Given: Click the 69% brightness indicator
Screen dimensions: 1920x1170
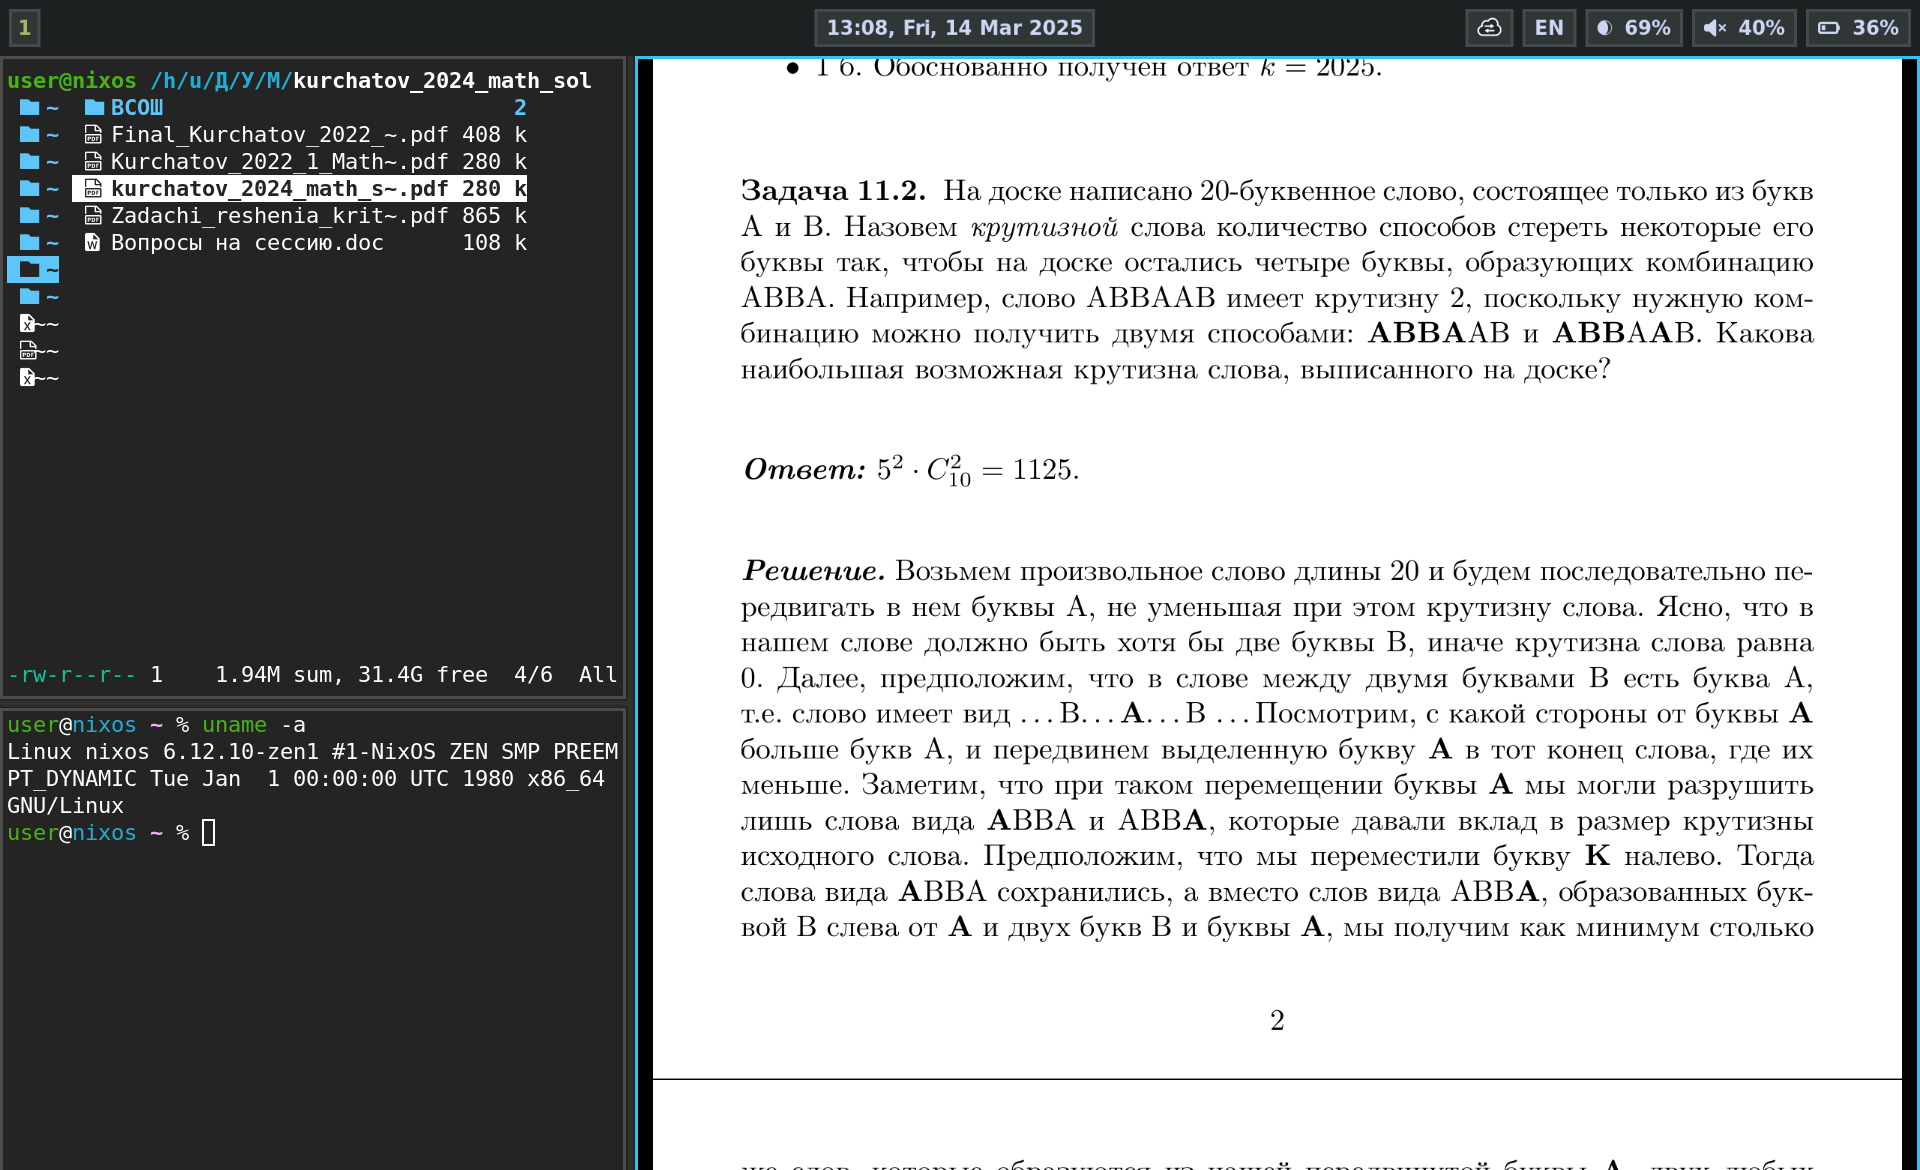Looking at the screenshot, I should (x=1634, y=28).
